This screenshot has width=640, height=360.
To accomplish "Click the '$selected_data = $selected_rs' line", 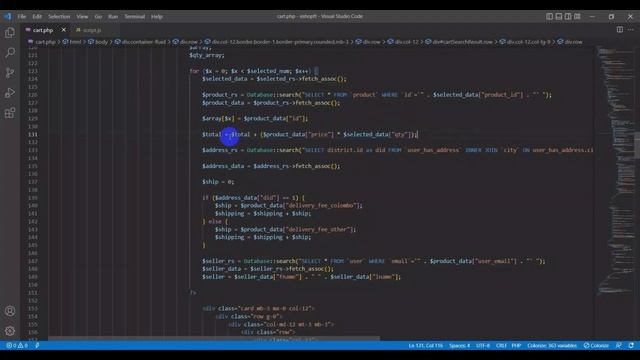I will 274,79.
